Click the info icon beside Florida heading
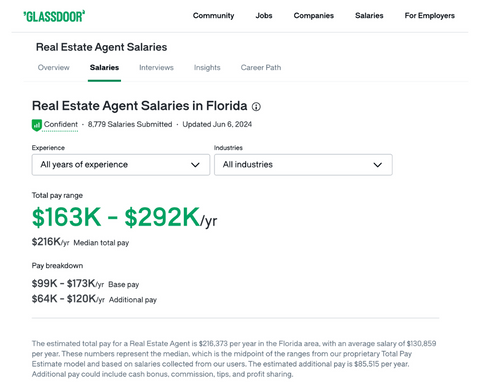Viewport: 480px width, 384px height. [x=256, y=107]
